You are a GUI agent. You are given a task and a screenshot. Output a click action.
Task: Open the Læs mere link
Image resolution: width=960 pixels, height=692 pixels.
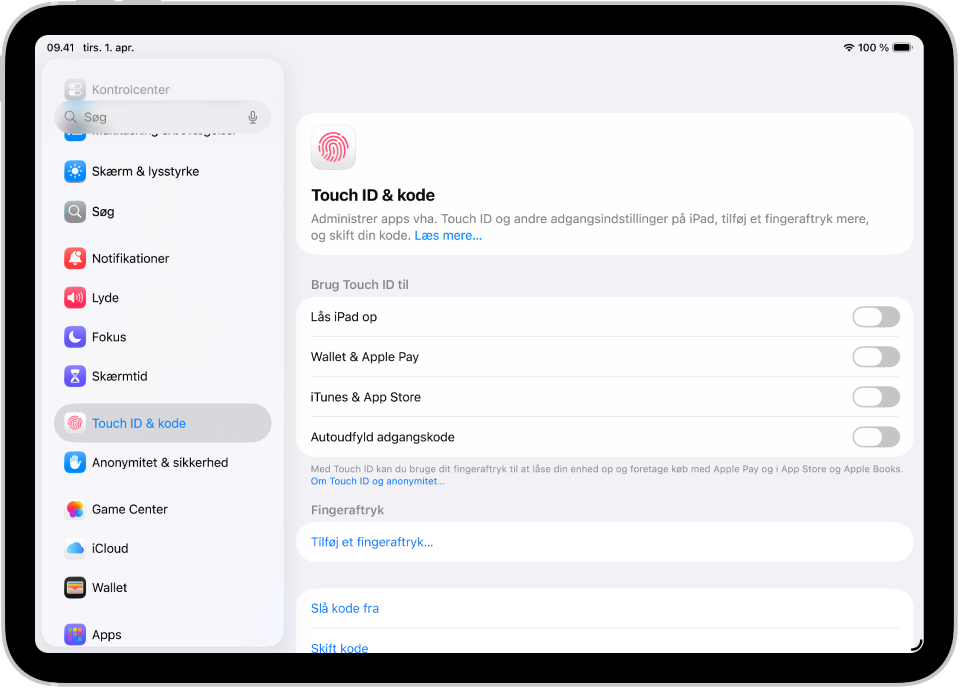tap(447, 235)
